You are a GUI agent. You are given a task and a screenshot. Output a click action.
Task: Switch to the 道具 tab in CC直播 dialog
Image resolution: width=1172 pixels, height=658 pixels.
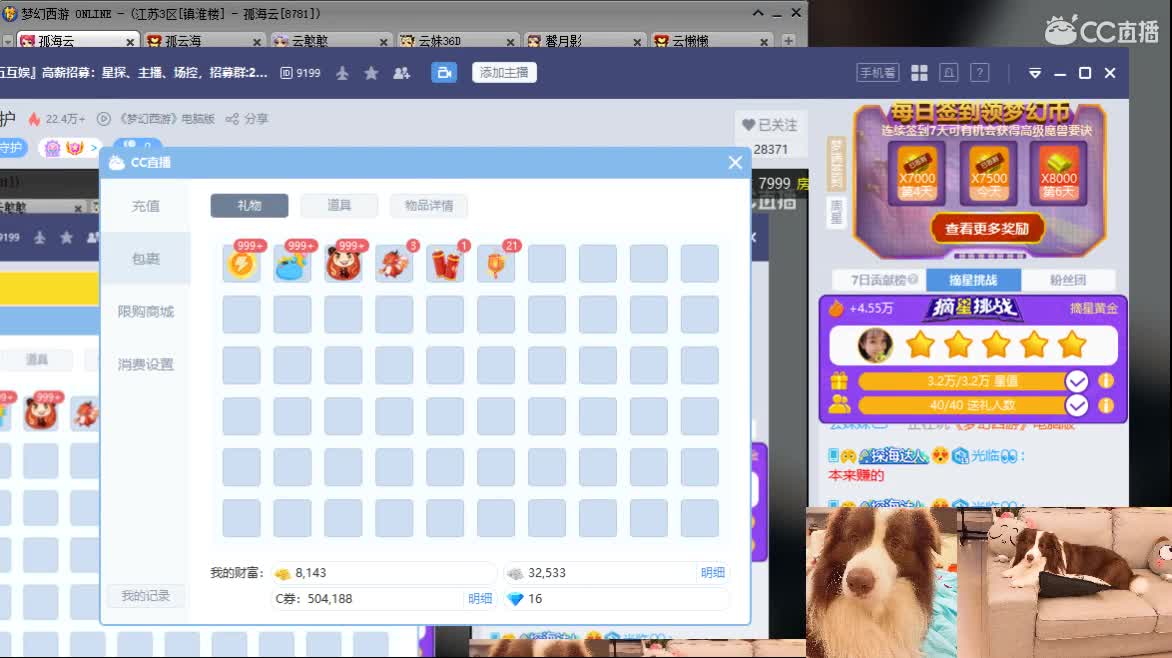point(339,206)
